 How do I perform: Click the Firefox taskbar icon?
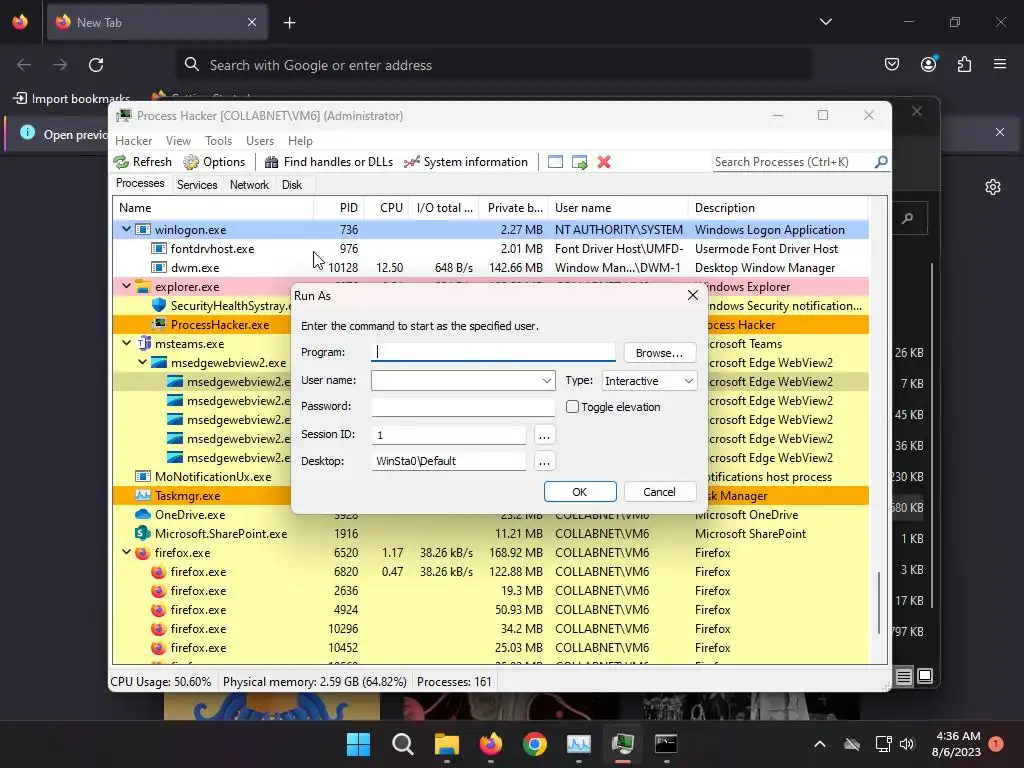coord(490,744)
